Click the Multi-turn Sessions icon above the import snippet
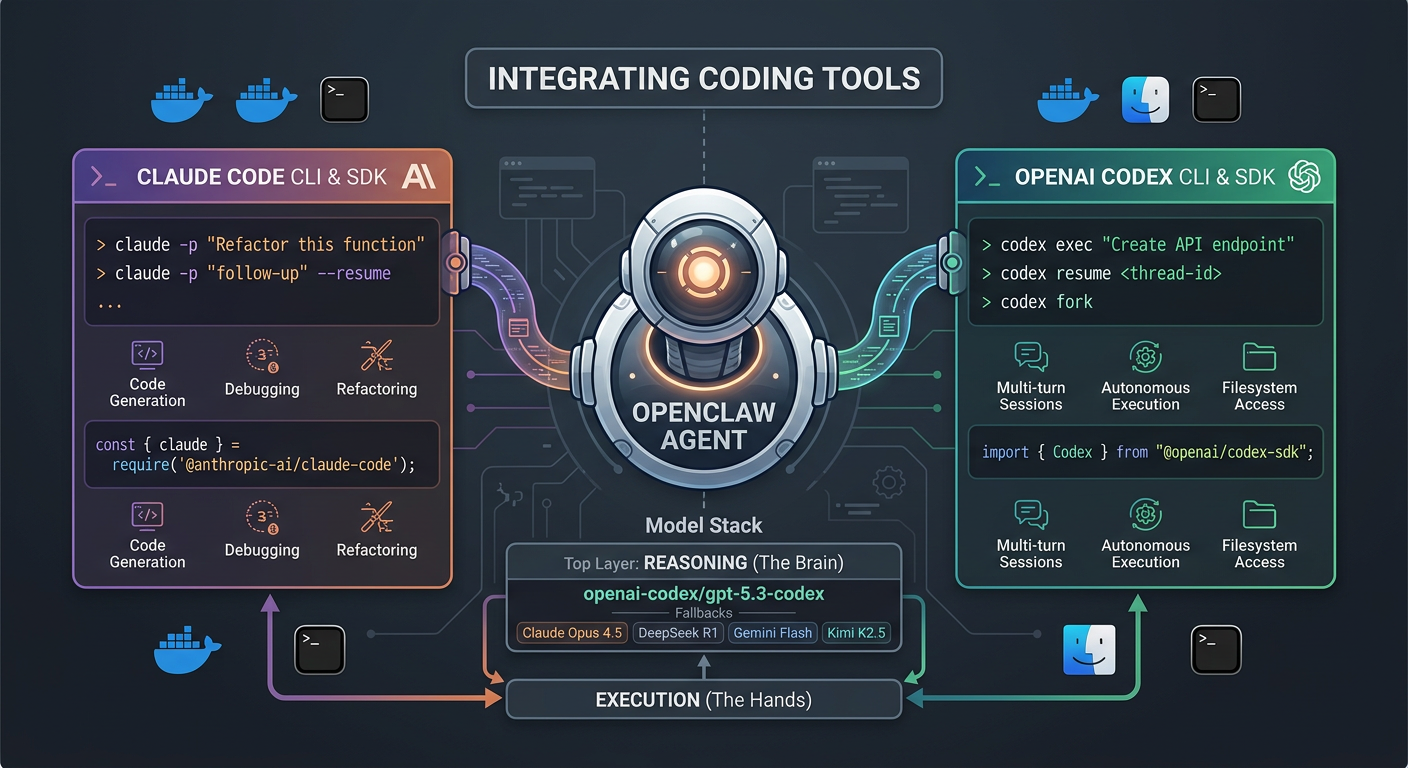Image resolution: width=1408 pixels, height=768 pixels. (x=1030, y=356)
